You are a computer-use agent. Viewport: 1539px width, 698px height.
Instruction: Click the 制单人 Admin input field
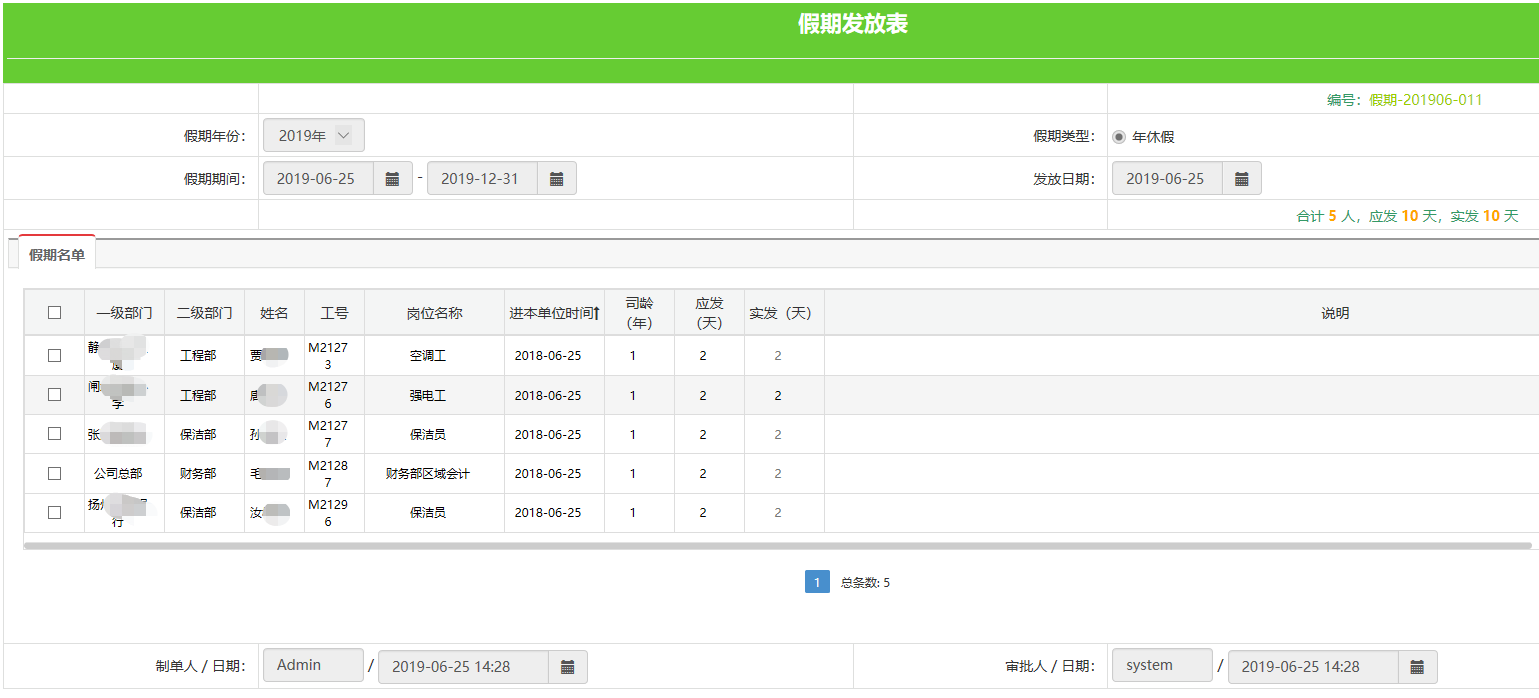(x=313, y=666)
